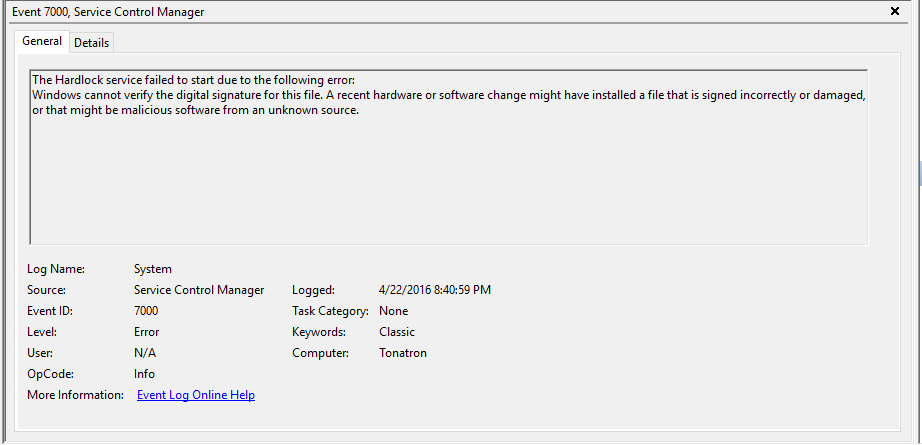
Task: Click the Level value Error
Action: [146, 332]
